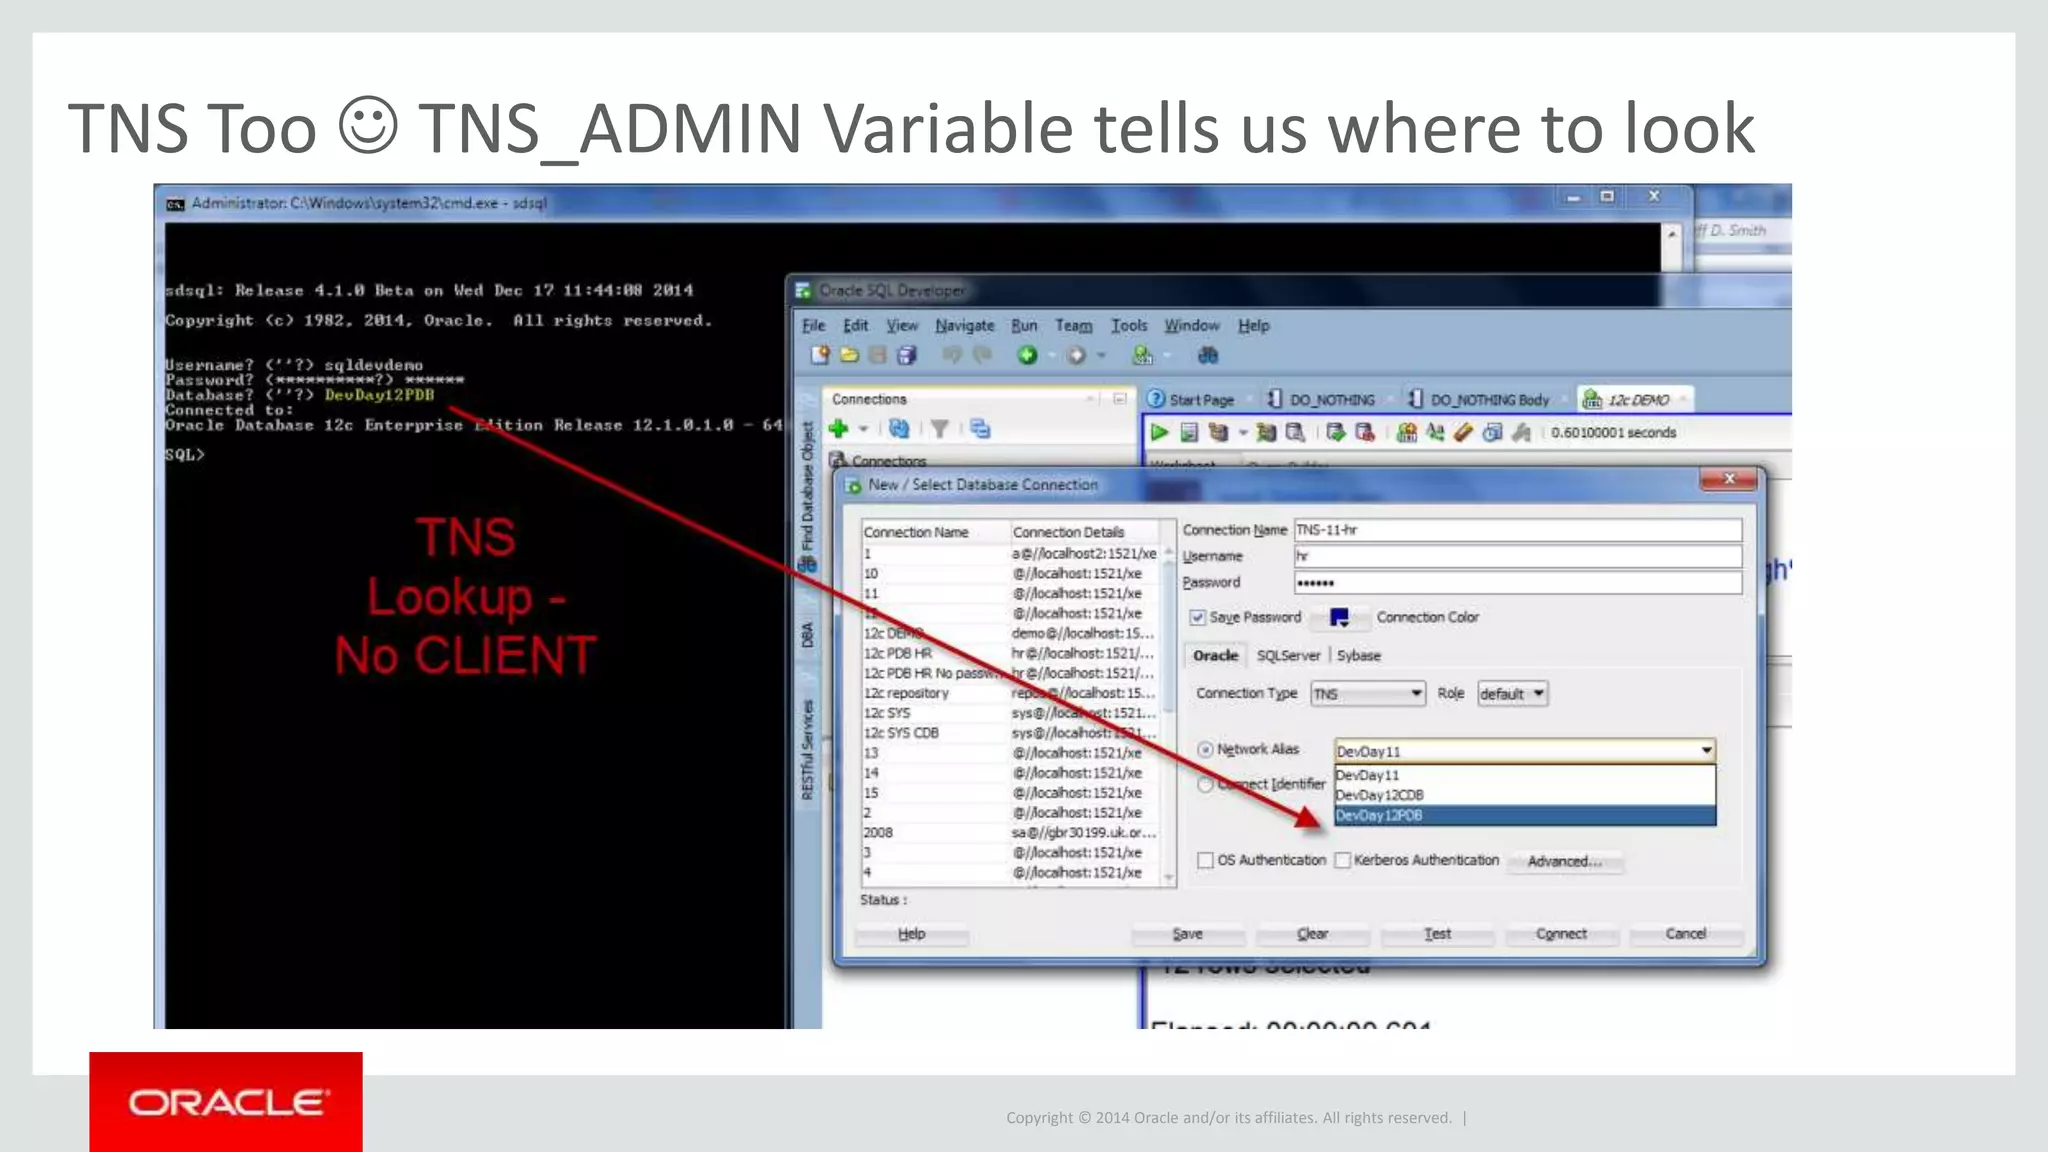The height and width of the screenshot is (1152, 2048).
Task: Enable the OS Authentication checkbox
Action: click(1206, 860)
